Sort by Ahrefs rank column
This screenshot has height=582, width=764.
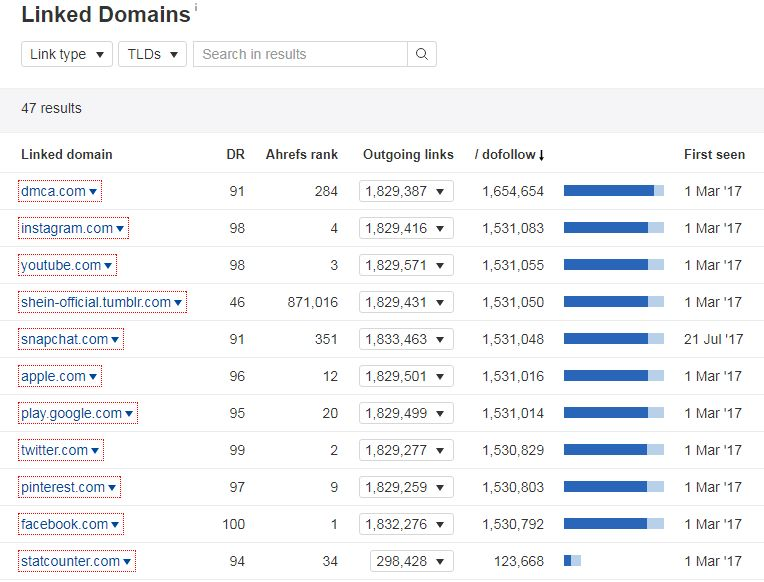tap(302, 155)
